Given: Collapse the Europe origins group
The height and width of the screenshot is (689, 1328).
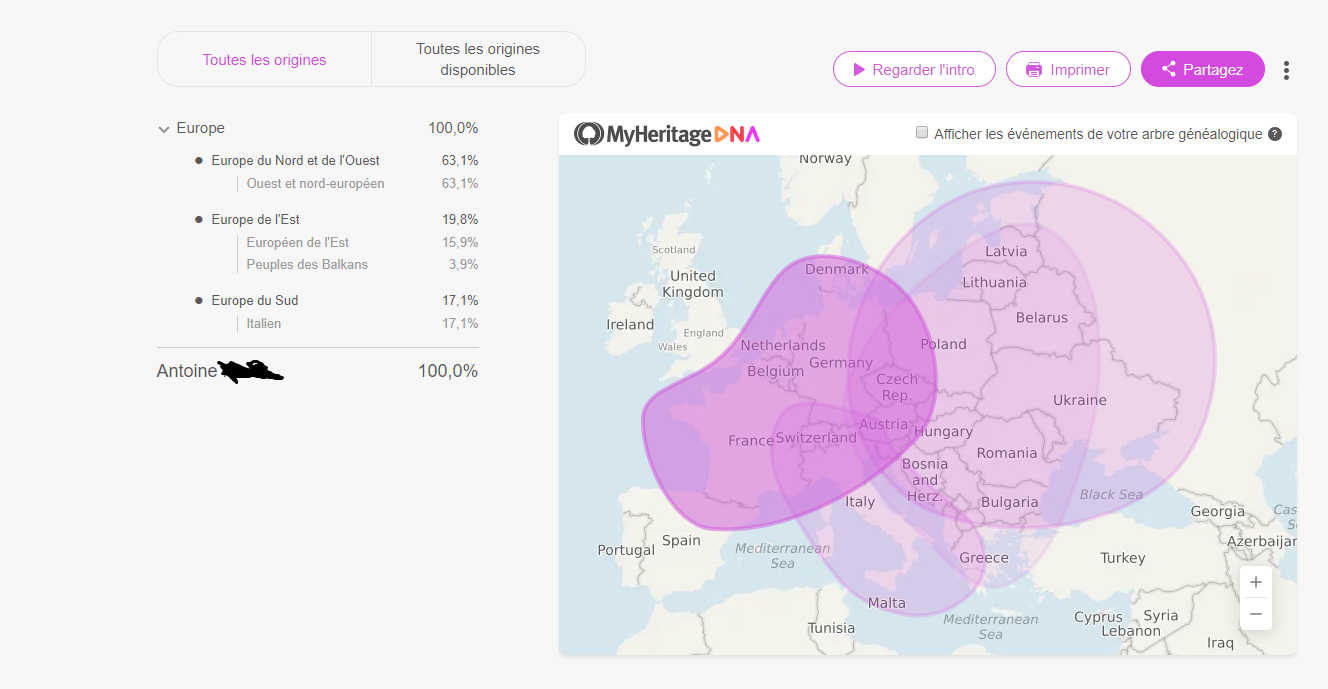Looking at the screenshot, I should (x=164, y=129).
